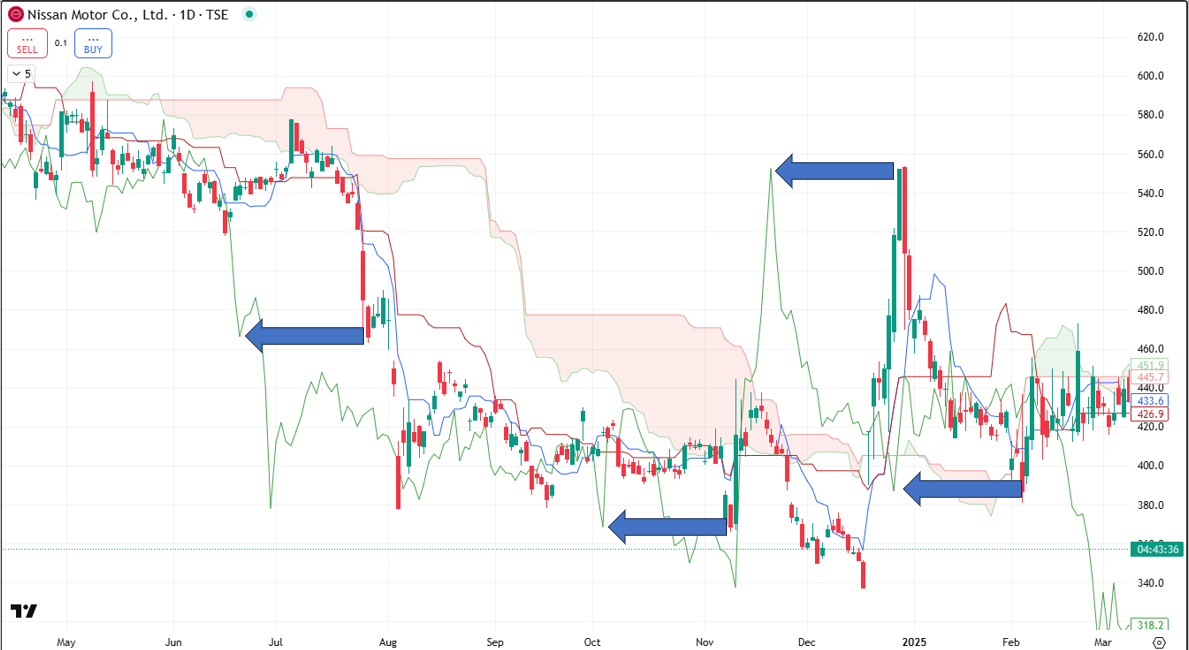1189x650 pixels.
Task: Click the red SELL button
Action: (x=27, y=43)
